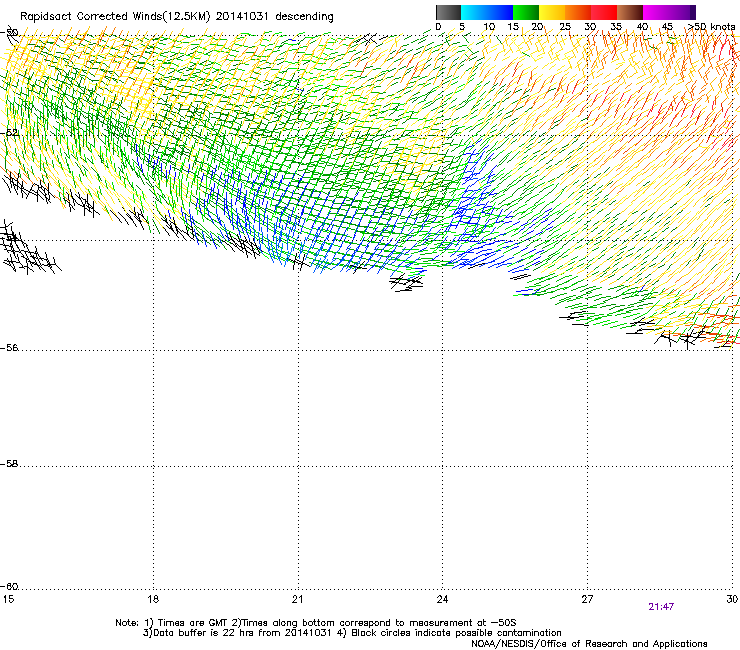Click the 'NOAA/NESDIS/Office of Research and Applications' credit

[x=589, y=644]
